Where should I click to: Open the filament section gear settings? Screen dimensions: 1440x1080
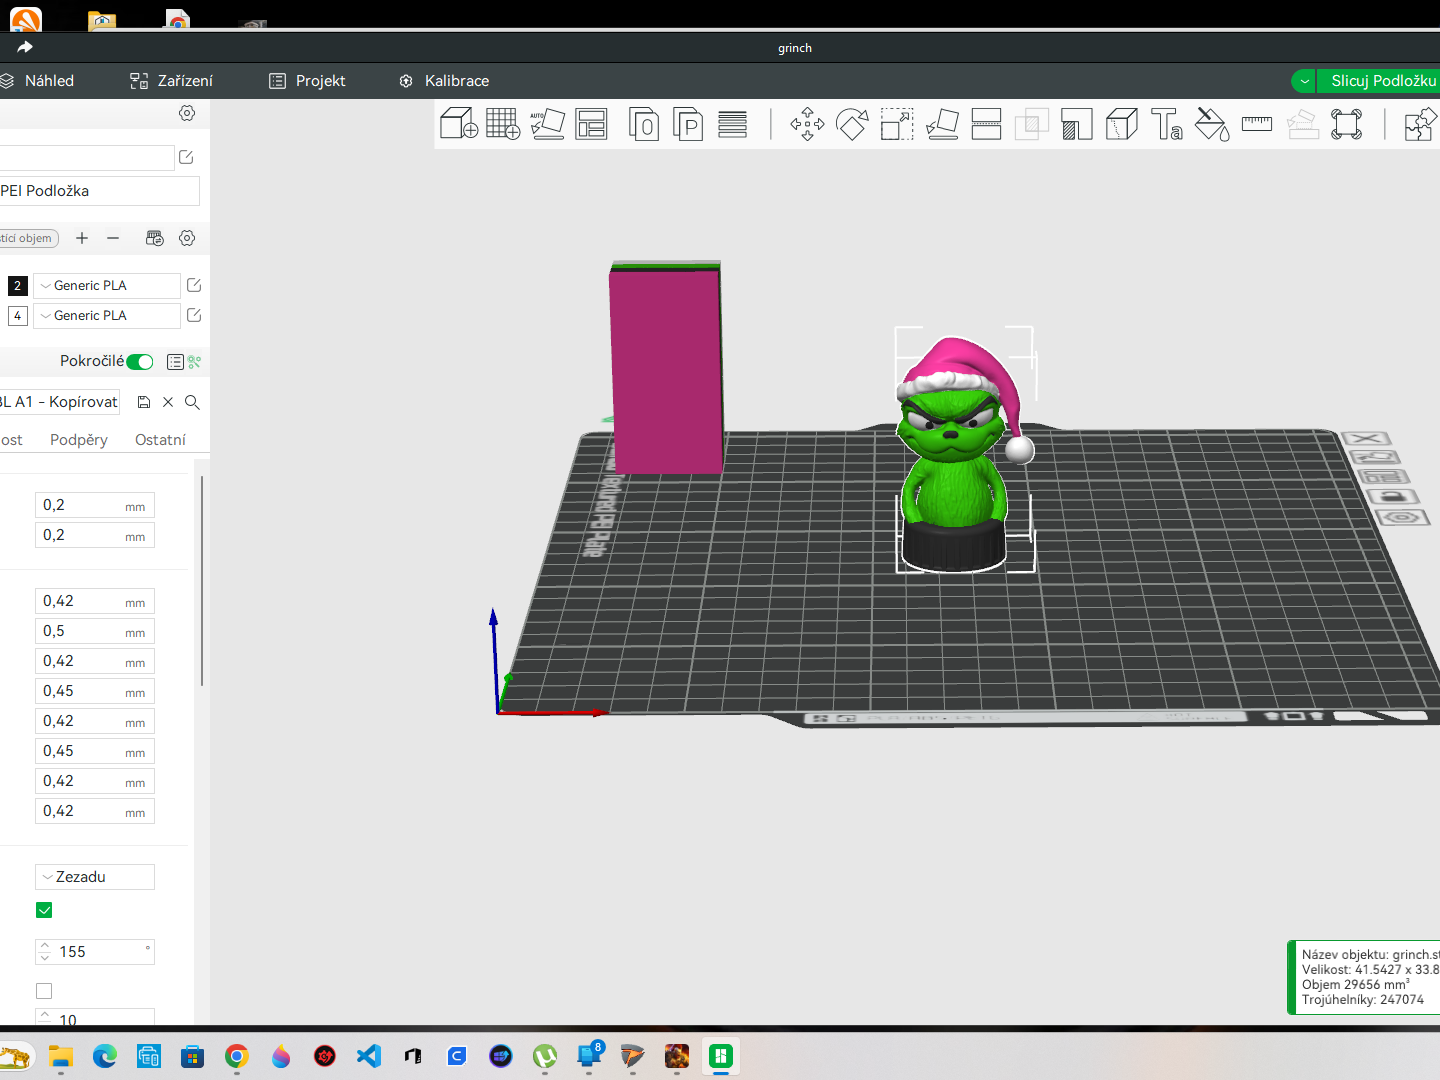[x=187, y=238]
